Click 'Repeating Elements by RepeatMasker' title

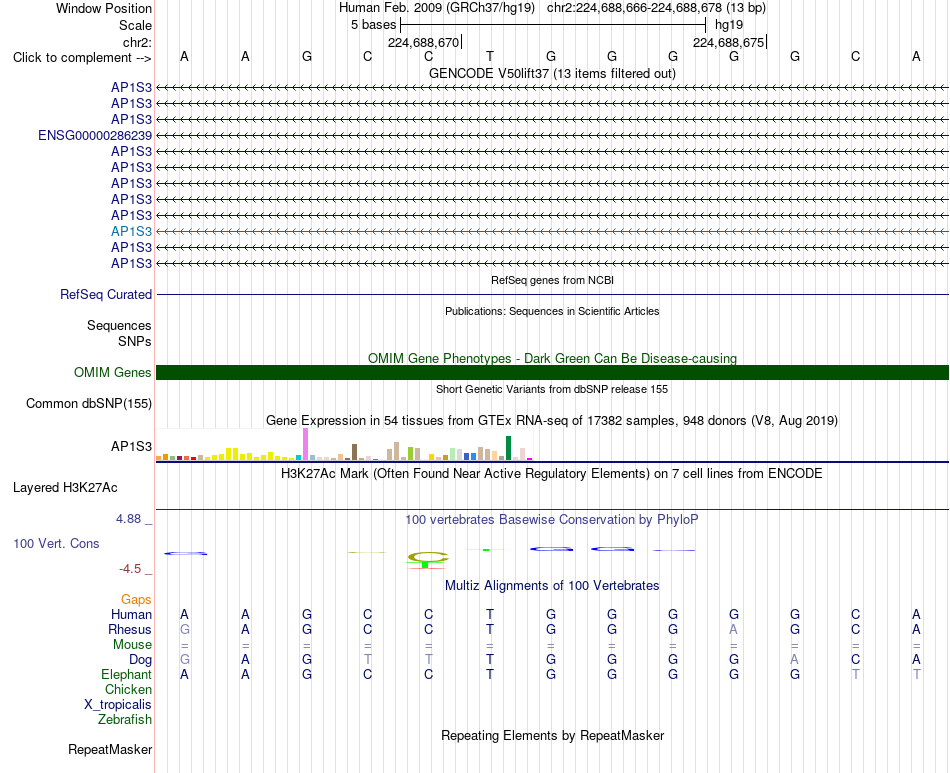[x=552, y=735]
